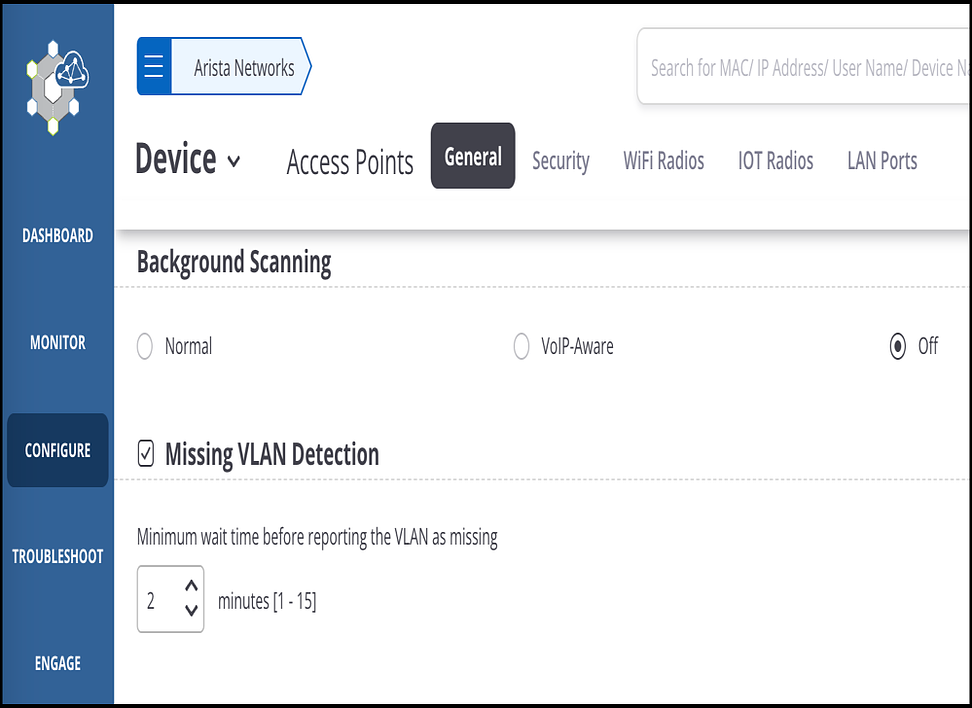The height and width of the screenshot is (708, 972).
Task: Select Configure in the left navigation
Action: click(x=57, y=450)
